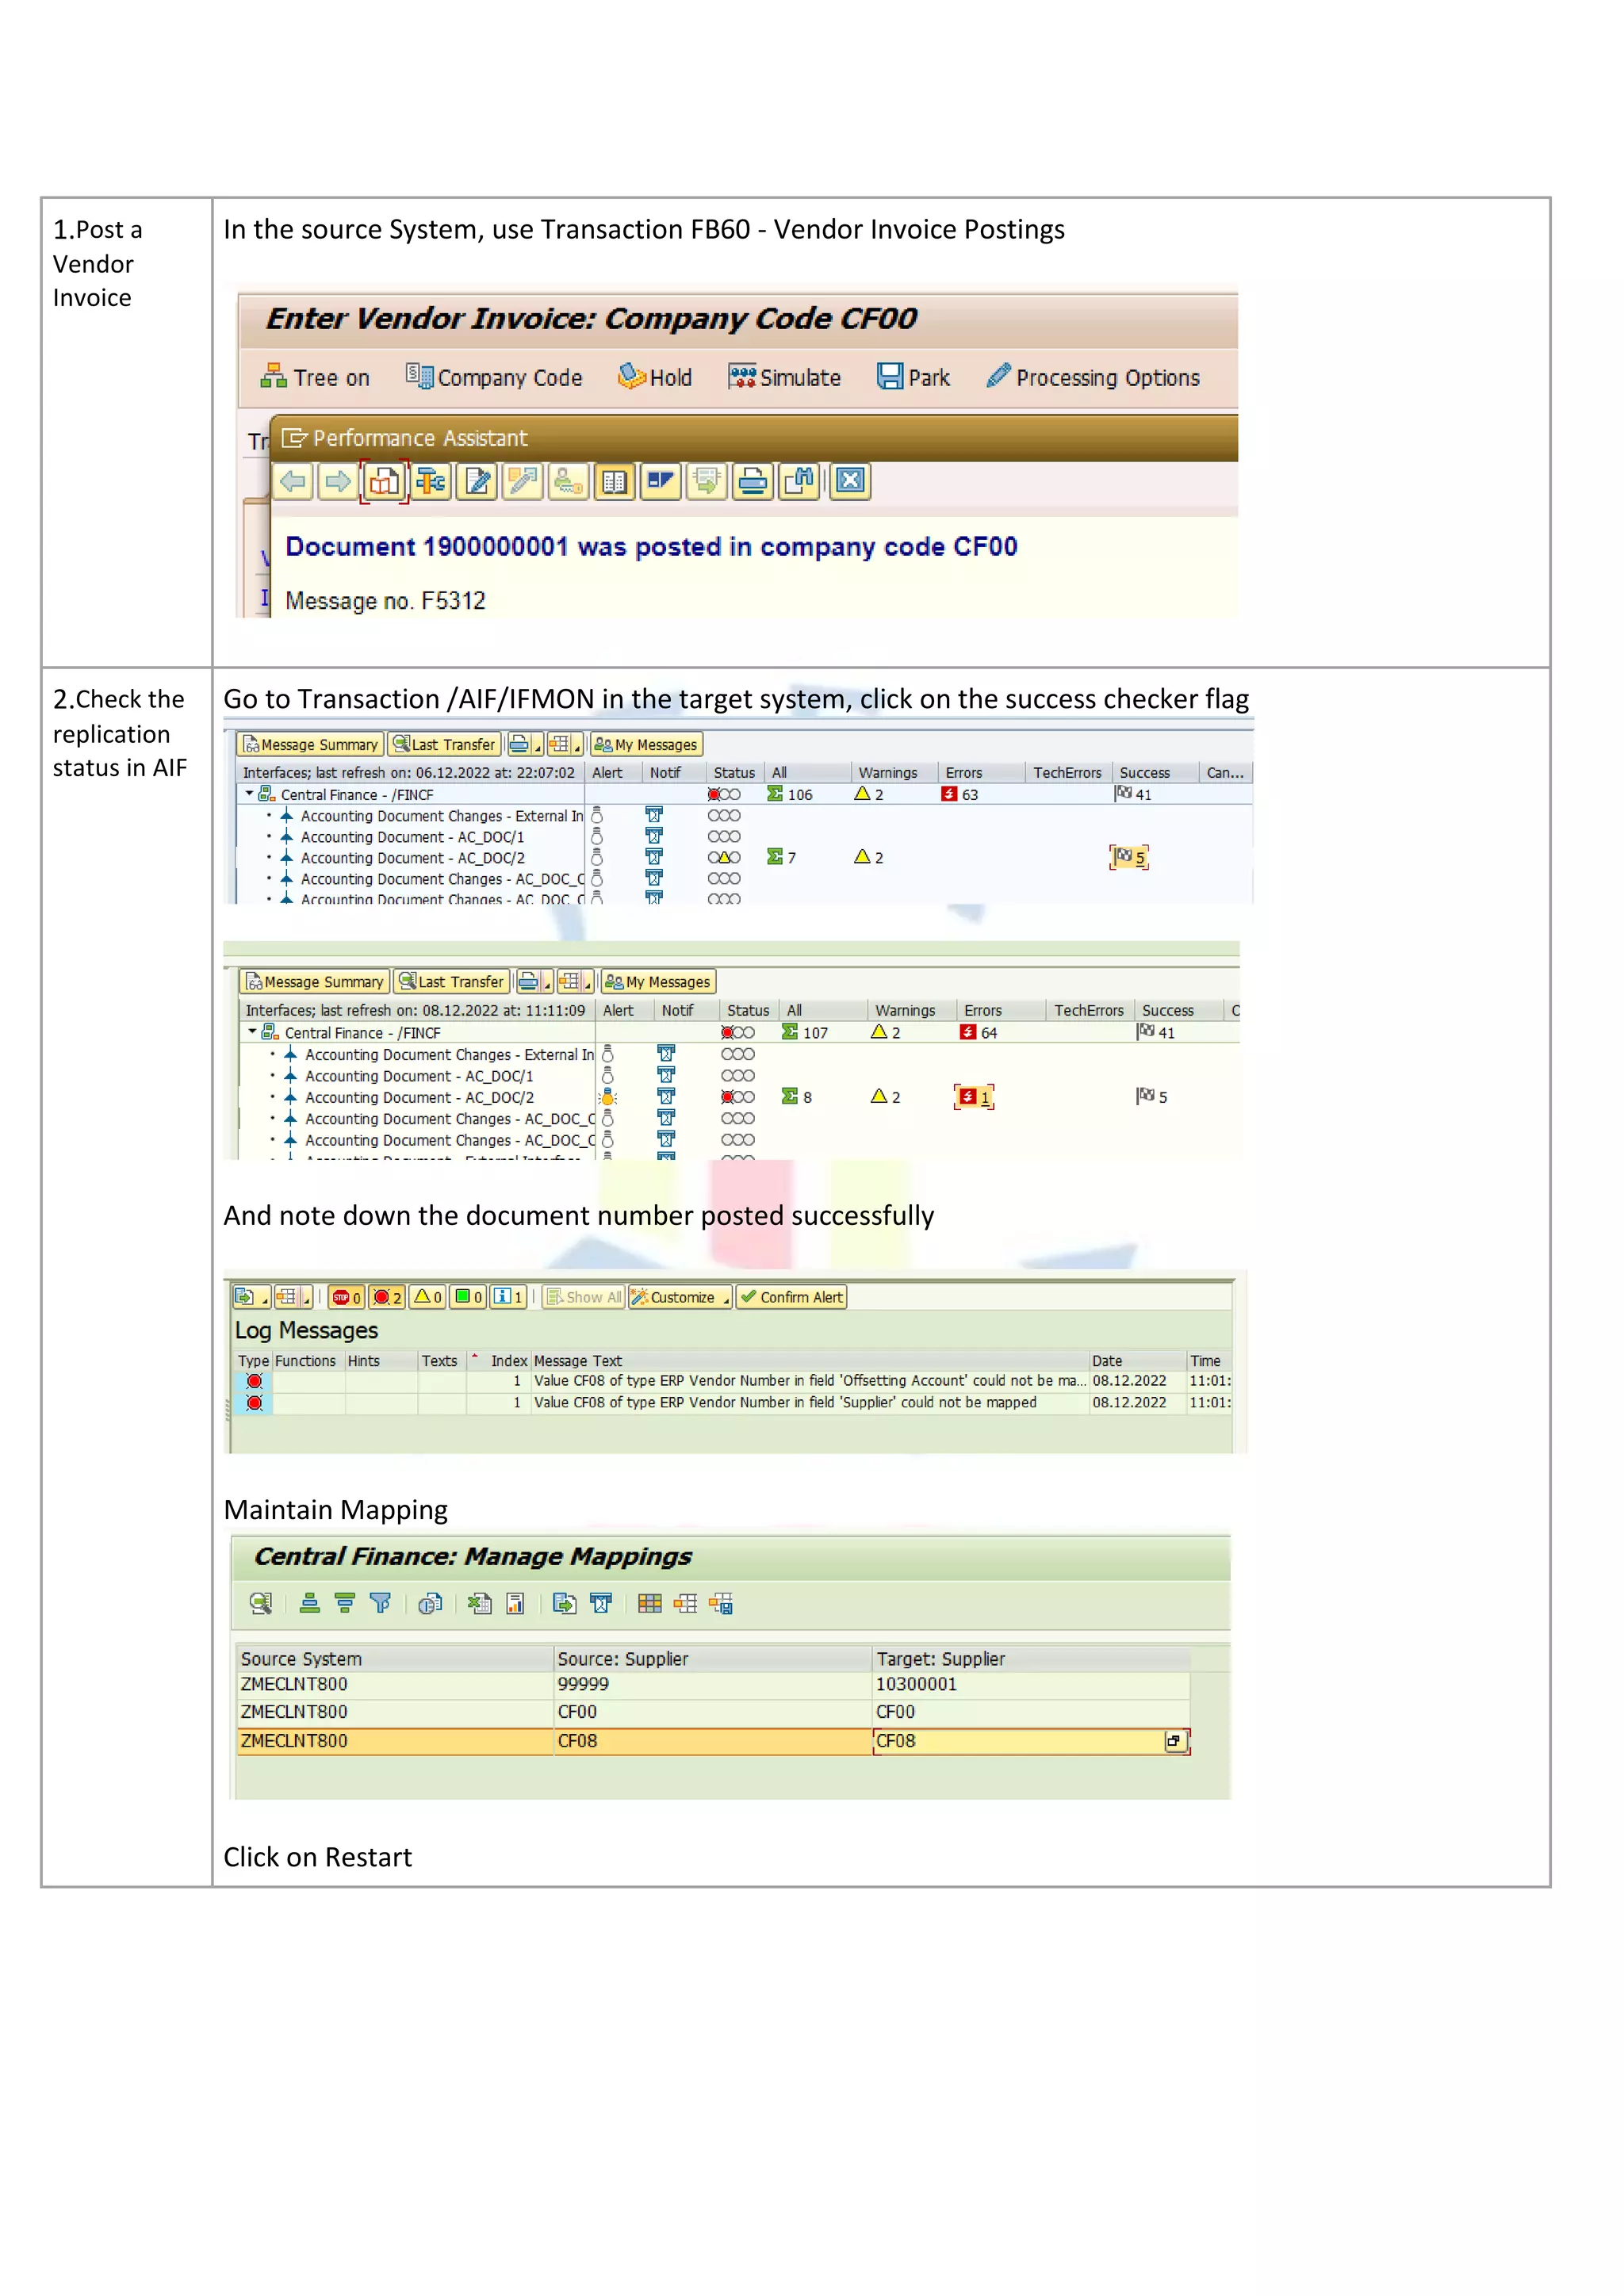Click the All total 107 sigma icon
Image resolution: width=1624 pixels, height=2296 pixels.
click(x=790, y=1032)
